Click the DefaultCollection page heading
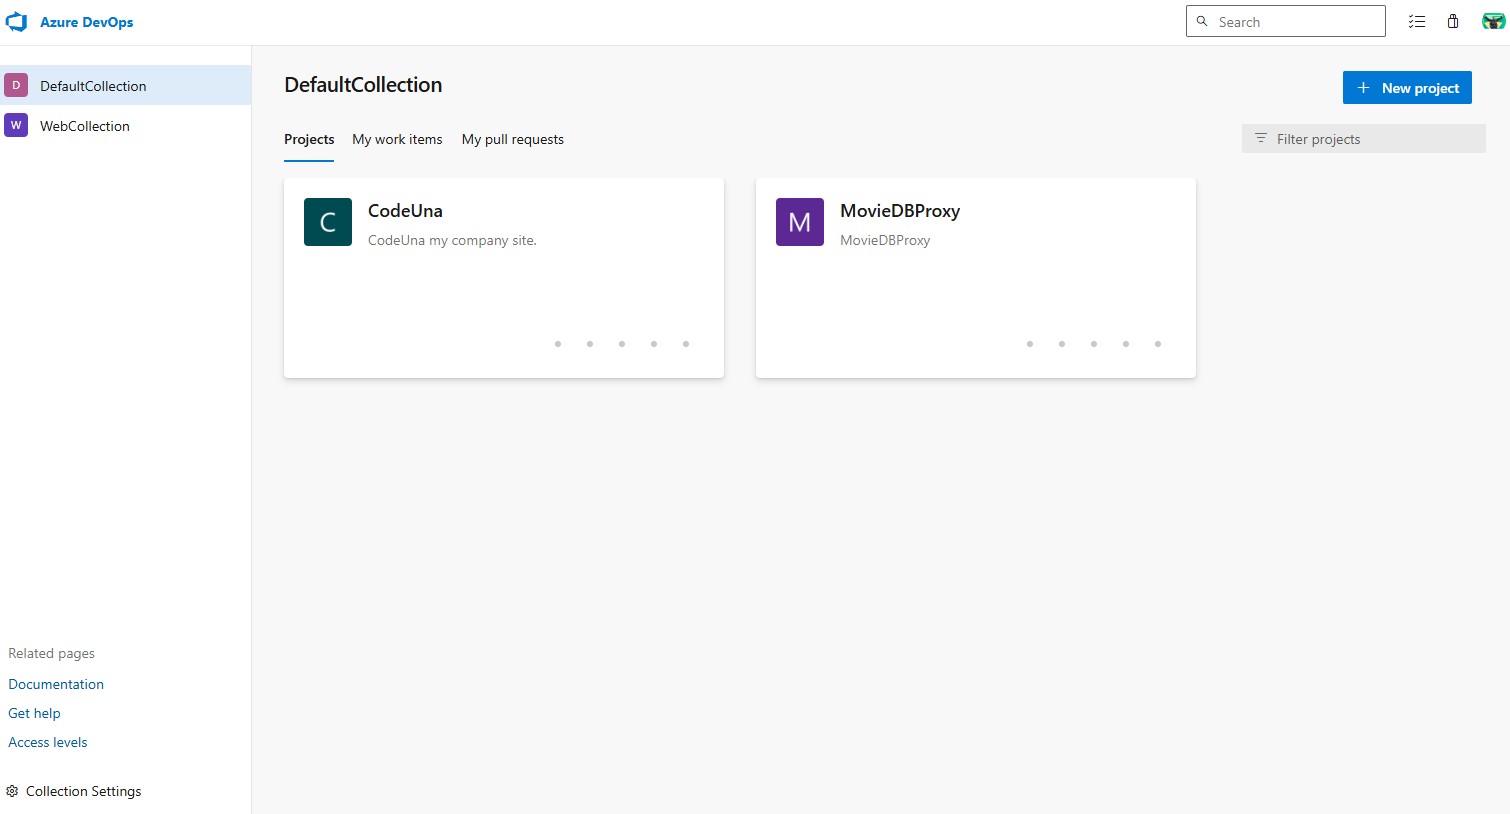 click(x=363, y=85)
